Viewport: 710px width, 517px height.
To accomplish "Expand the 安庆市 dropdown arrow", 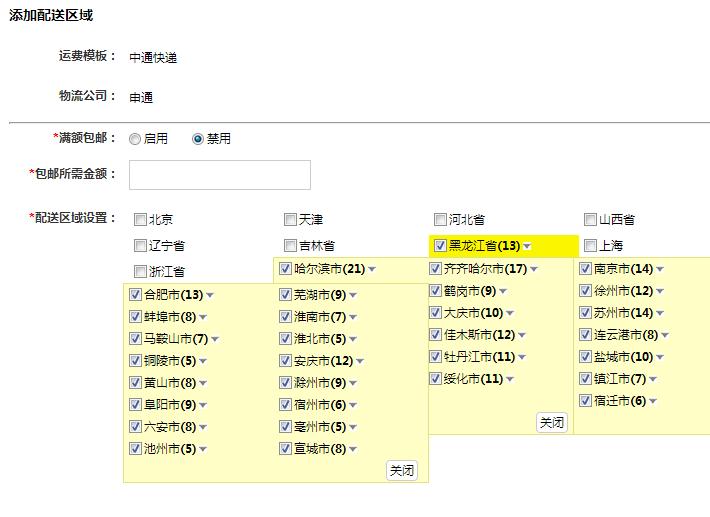I will 360,362.
